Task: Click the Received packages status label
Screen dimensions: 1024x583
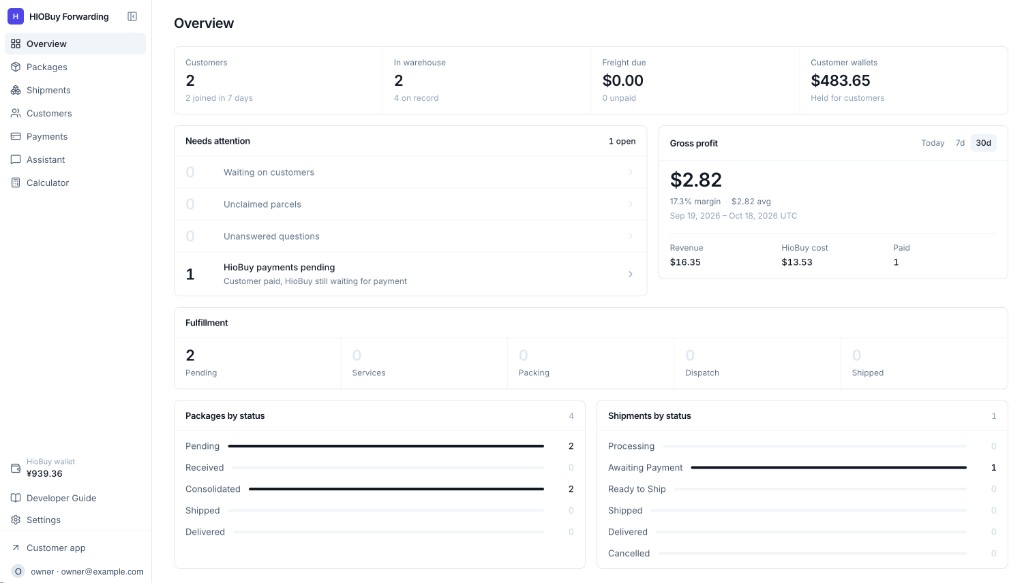Action: pos(204,467)
